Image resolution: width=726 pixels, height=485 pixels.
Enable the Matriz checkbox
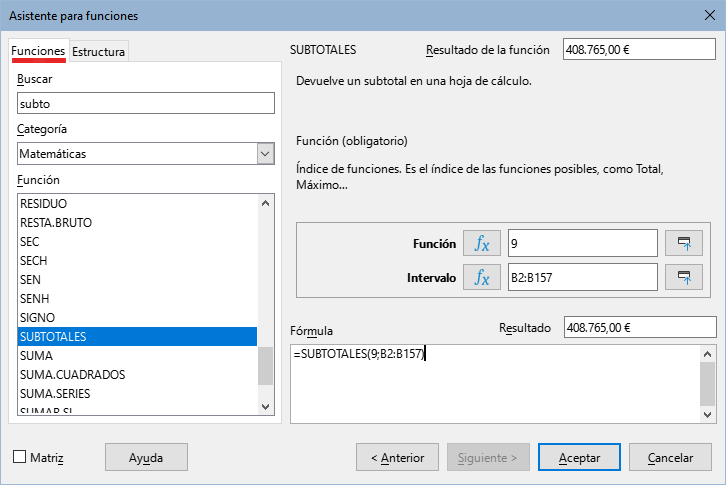tap(20, 458)
